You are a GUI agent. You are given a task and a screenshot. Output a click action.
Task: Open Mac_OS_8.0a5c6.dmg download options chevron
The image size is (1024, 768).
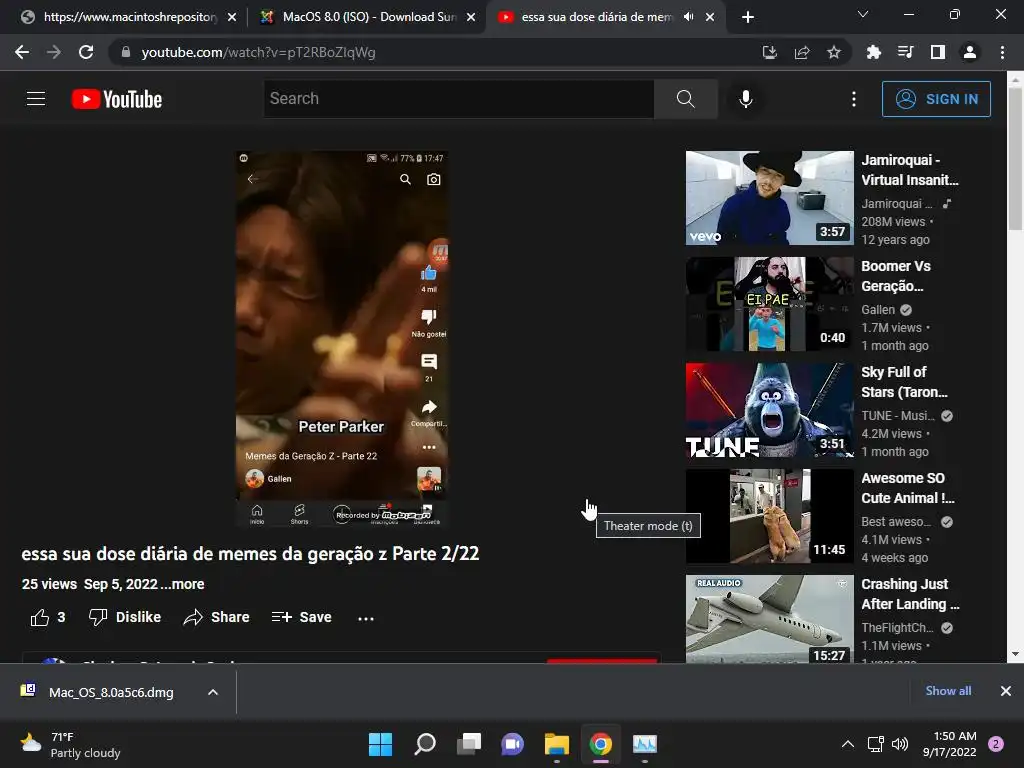(x=213, y=692)
